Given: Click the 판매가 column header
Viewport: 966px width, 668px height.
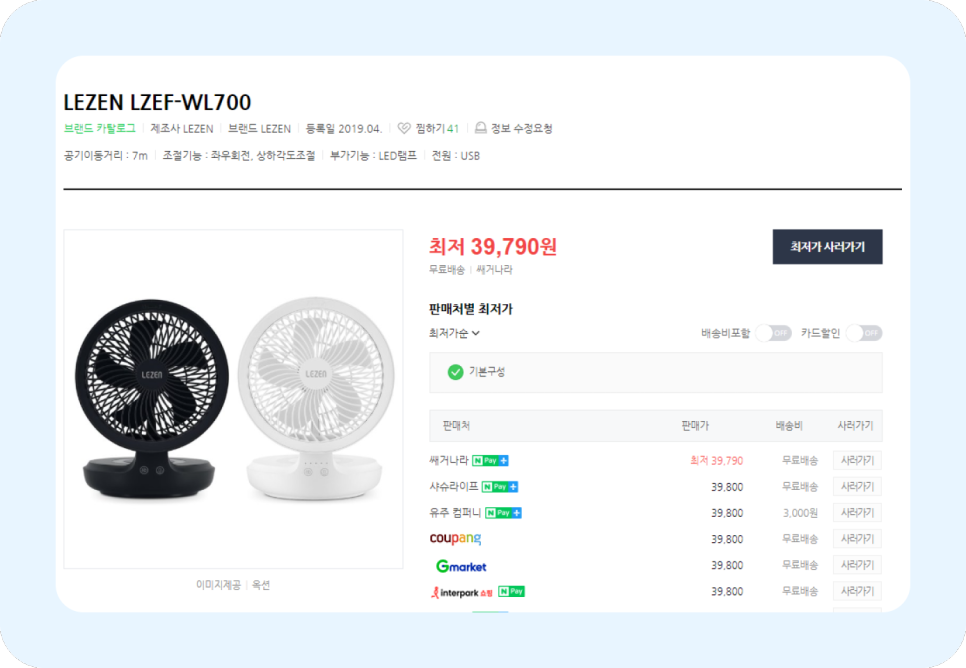Looking at the screenshot, I should click(x=695, y=426).
